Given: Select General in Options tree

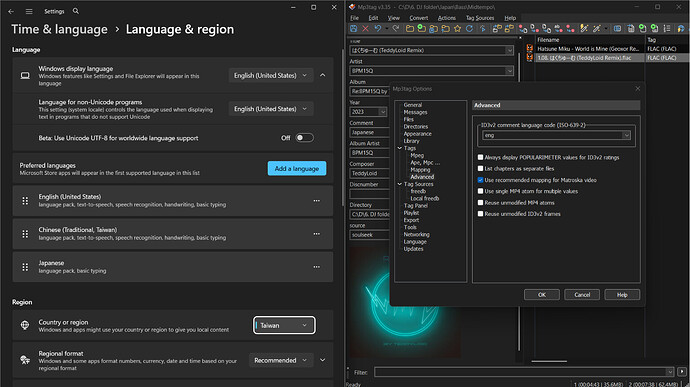Looking at the screenshot, I should coord(413,105).
